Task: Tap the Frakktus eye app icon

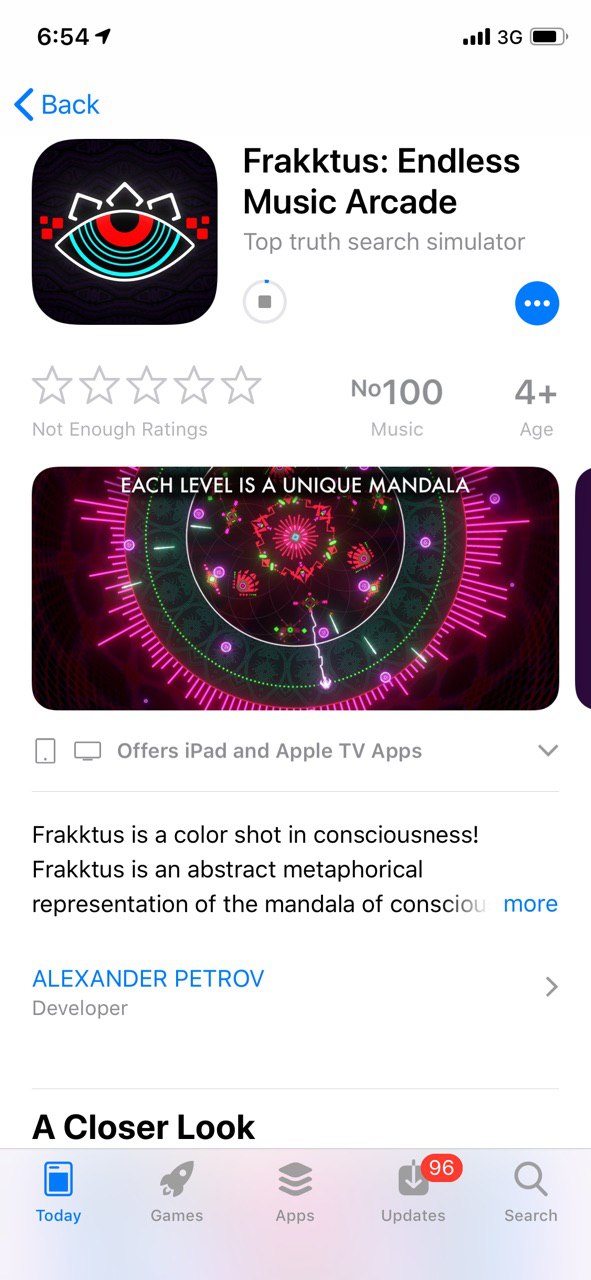Action: coord(125,232)
